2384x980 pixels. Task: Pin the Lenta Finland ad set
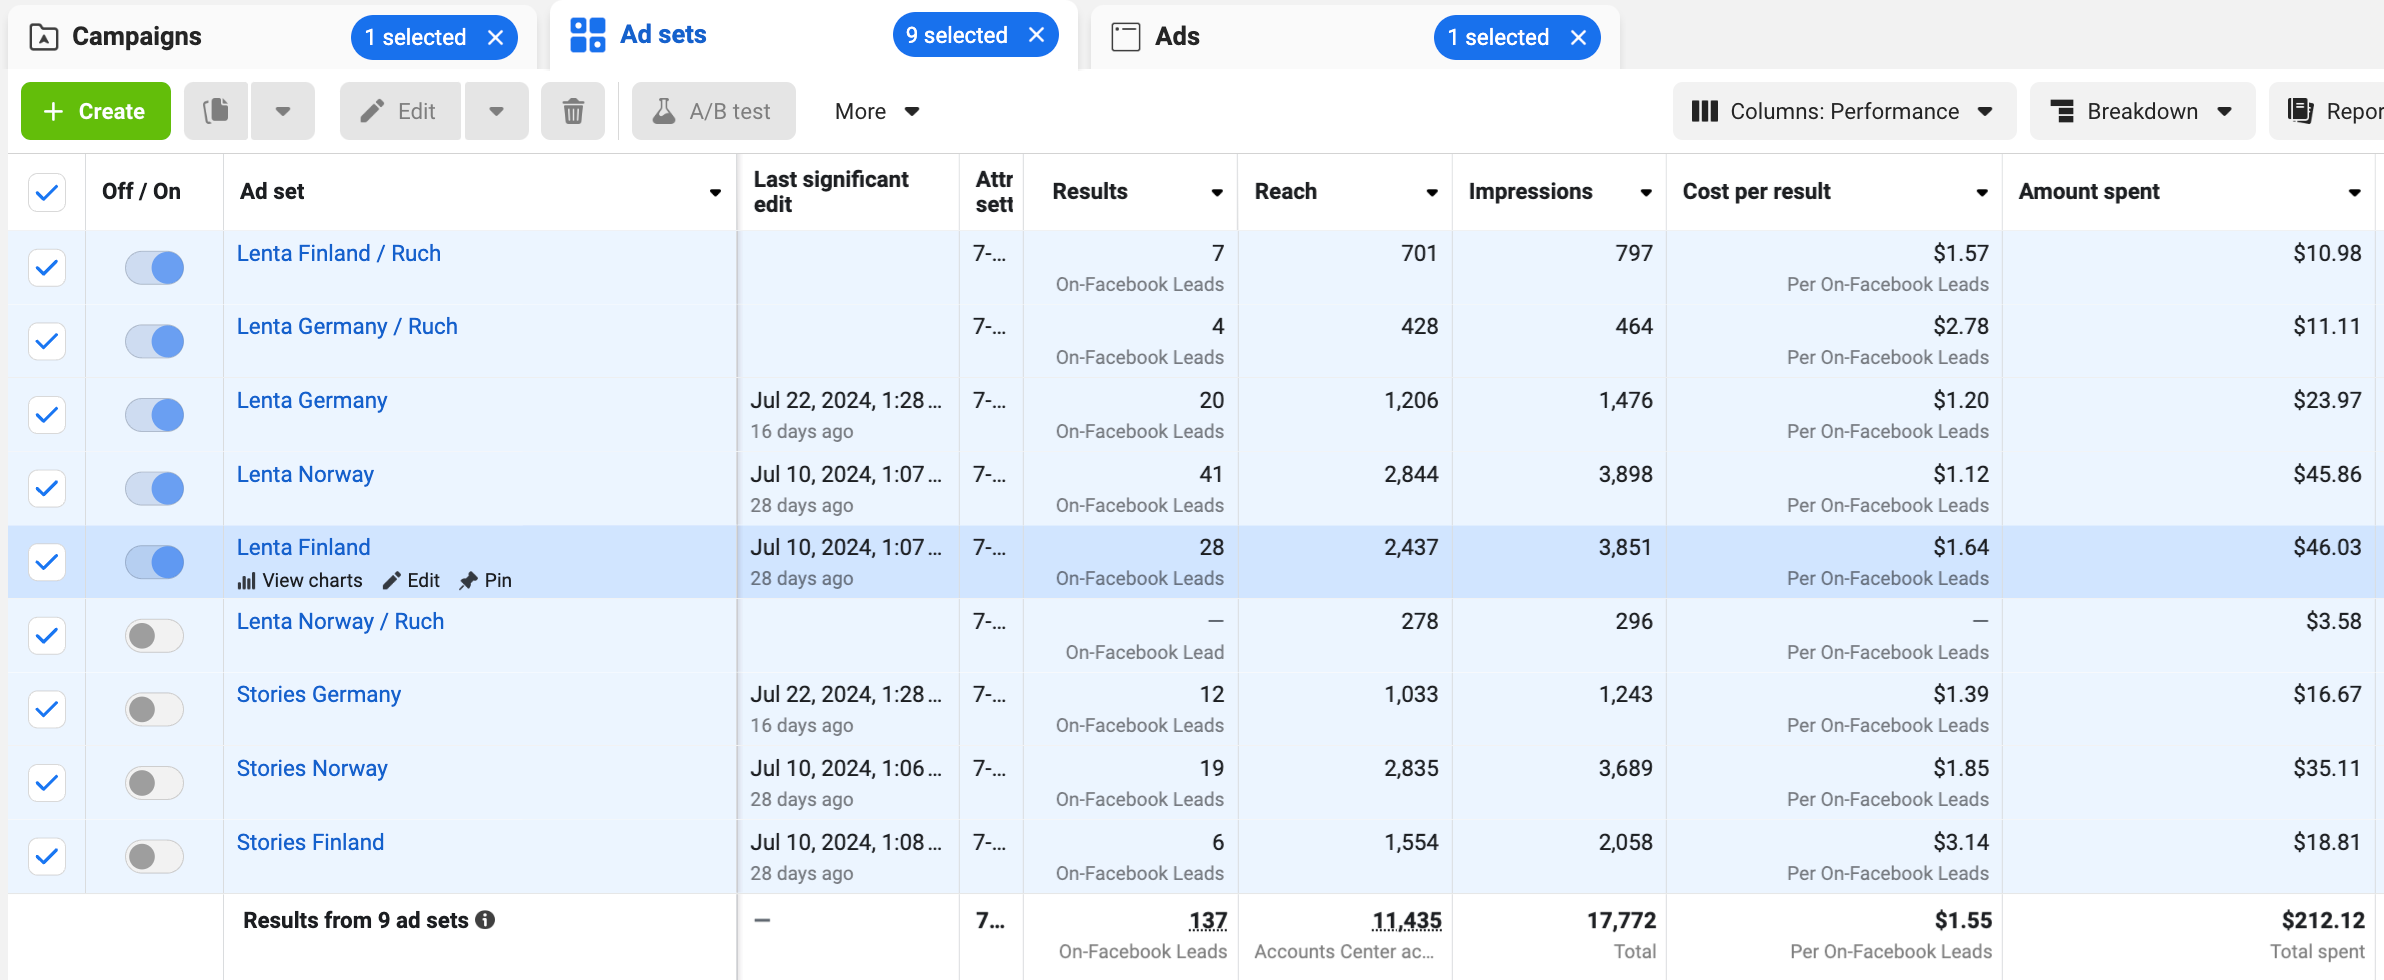click(x=486, y=580)
